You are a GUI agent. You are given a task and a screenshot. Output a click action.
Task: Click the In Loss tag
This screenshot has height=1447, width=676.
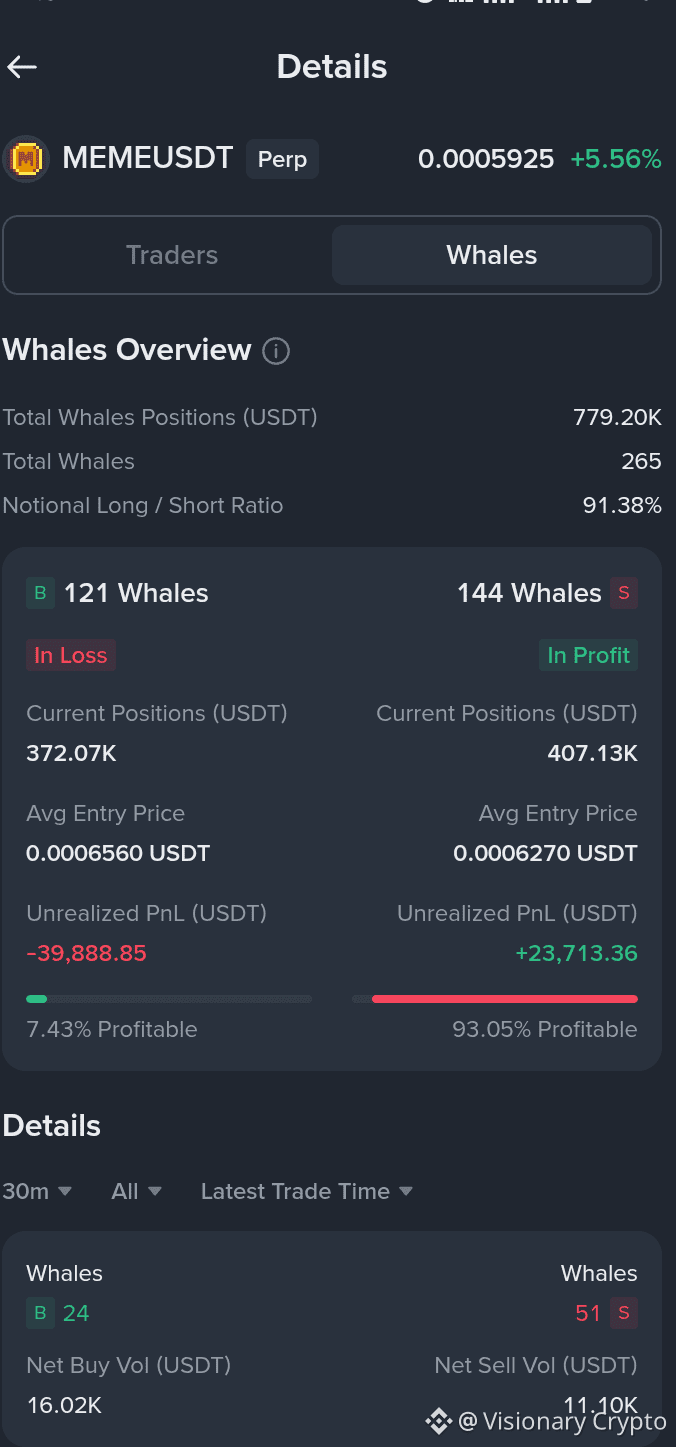[70, 655]
